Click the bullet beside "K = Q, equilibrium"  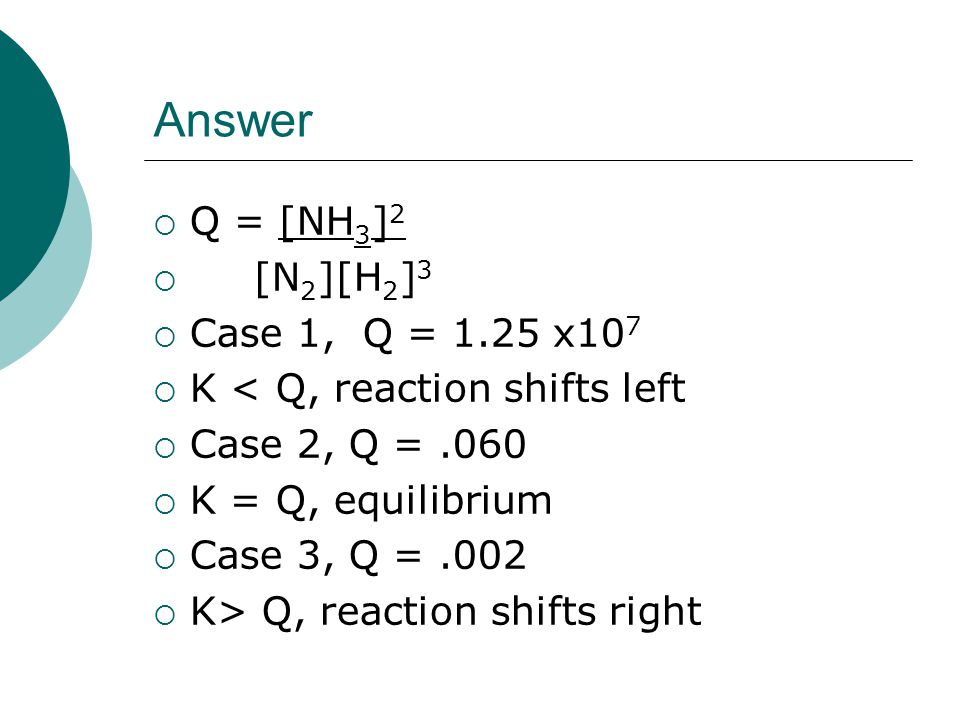coord(165,503)
